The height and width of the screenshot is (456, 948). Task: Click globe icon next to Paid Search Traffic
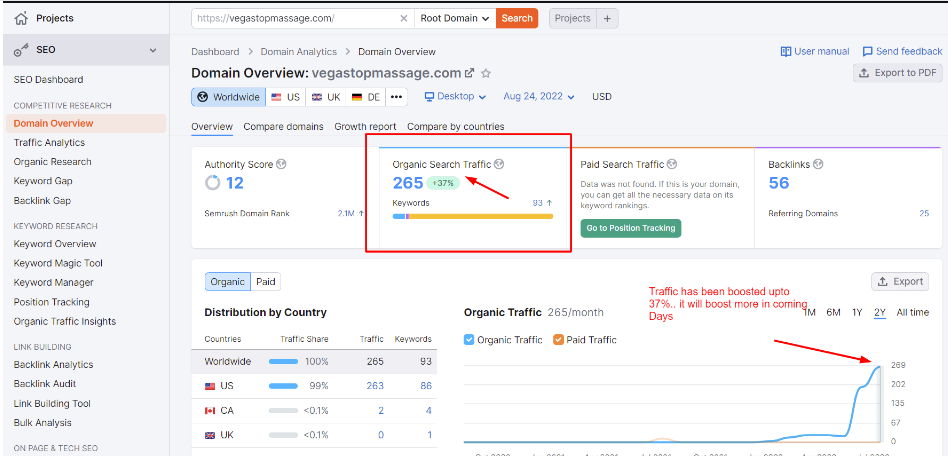coord(672,164)
